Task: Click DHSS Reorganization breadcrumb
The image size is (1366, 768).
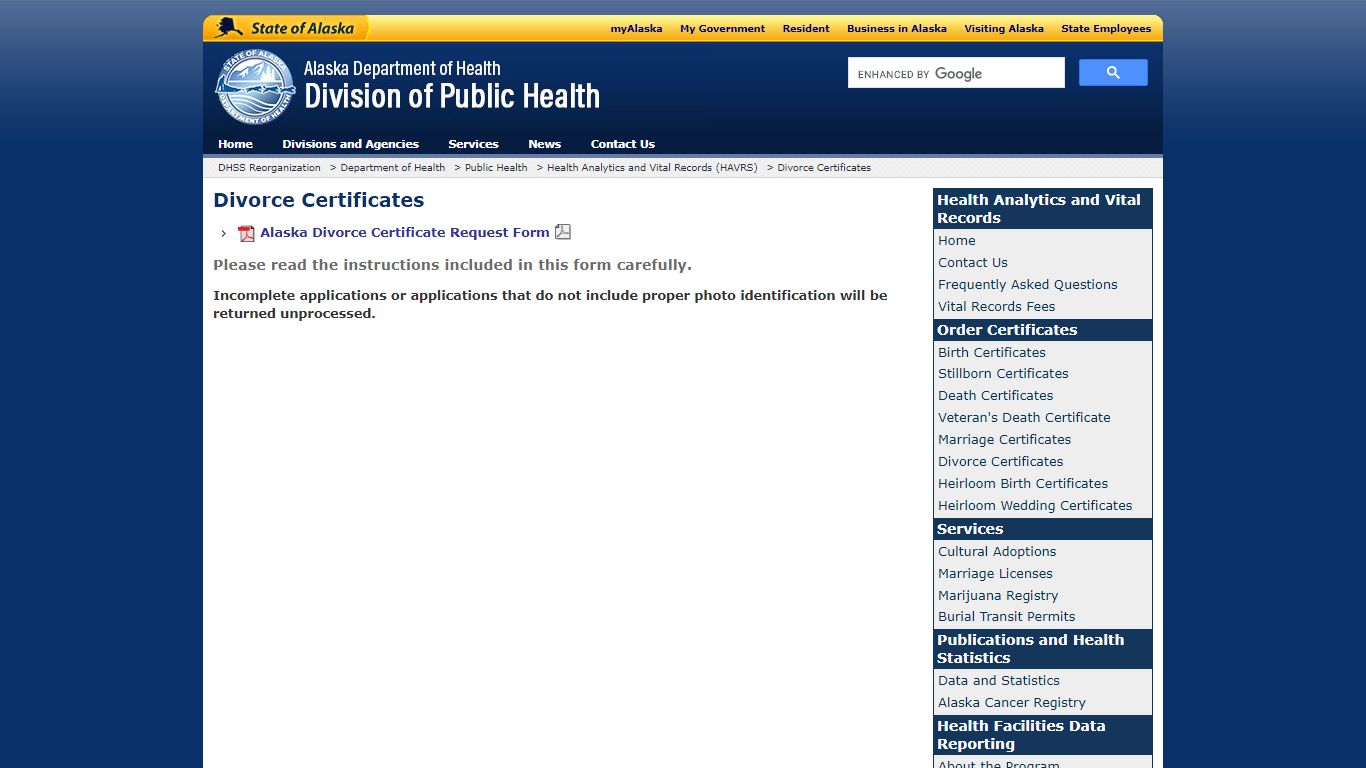Action: 269,168
